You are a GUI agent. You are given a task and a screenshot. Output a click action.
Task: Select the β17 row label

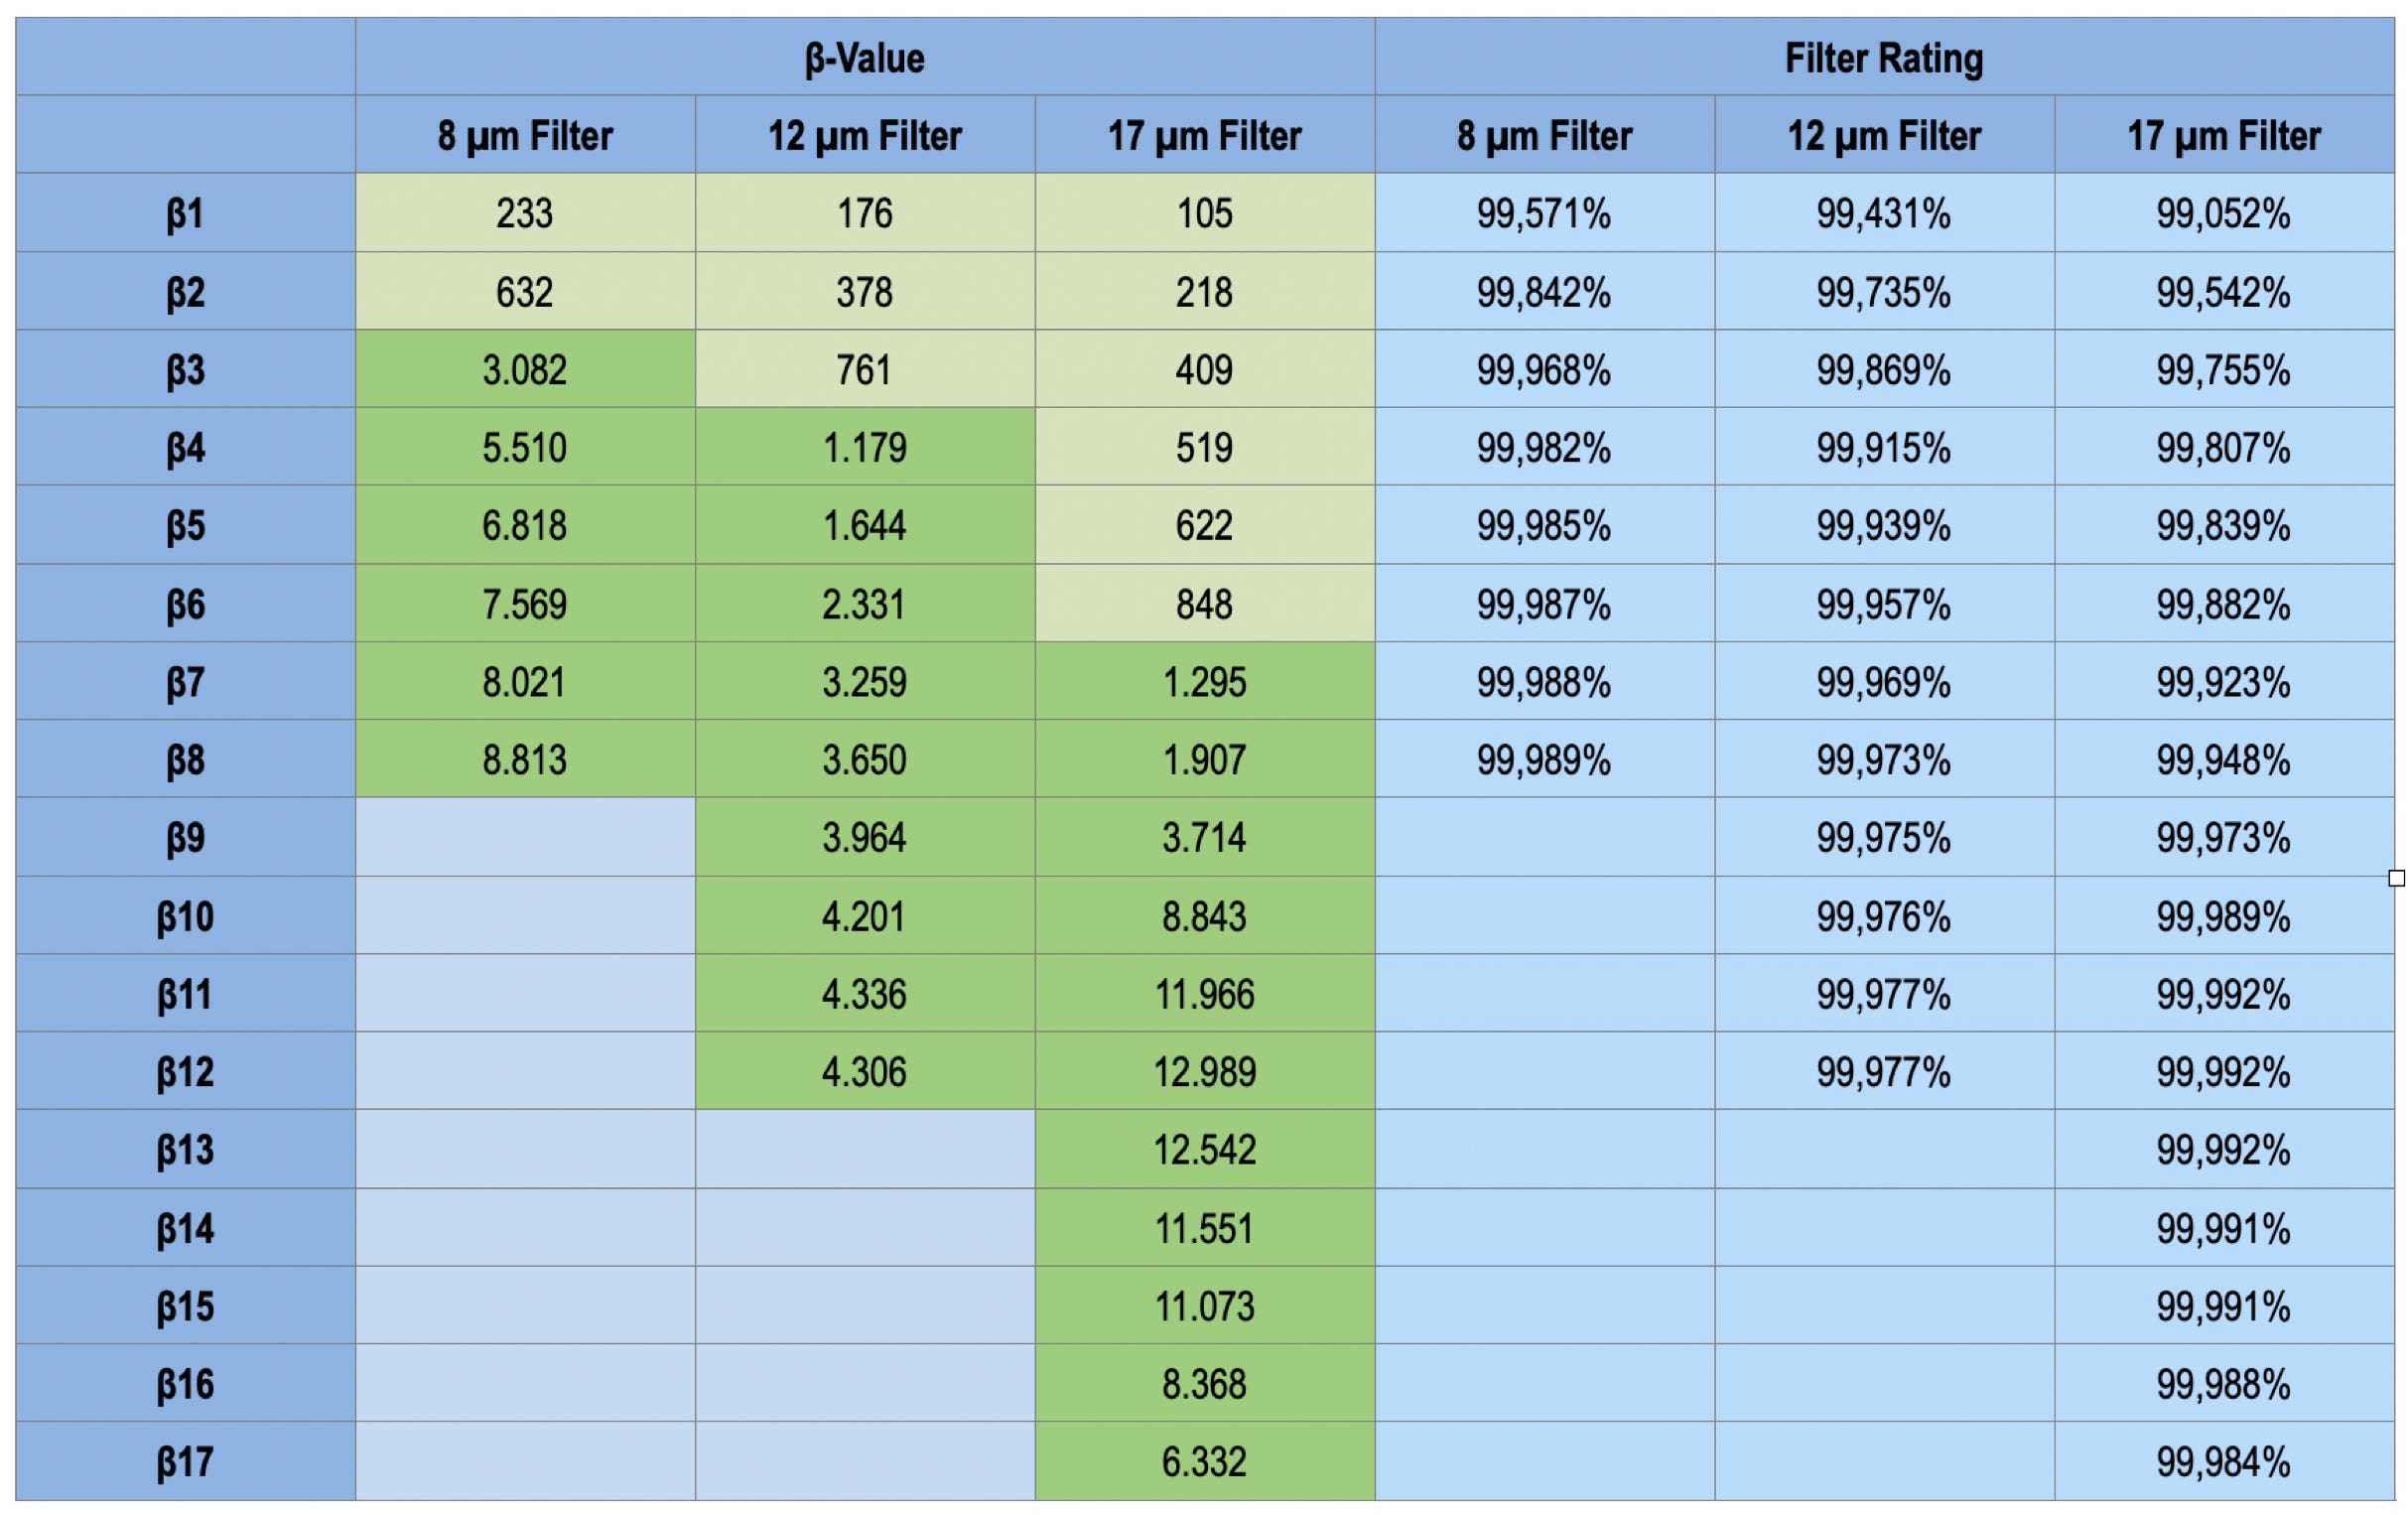[x=185, y=1462]
